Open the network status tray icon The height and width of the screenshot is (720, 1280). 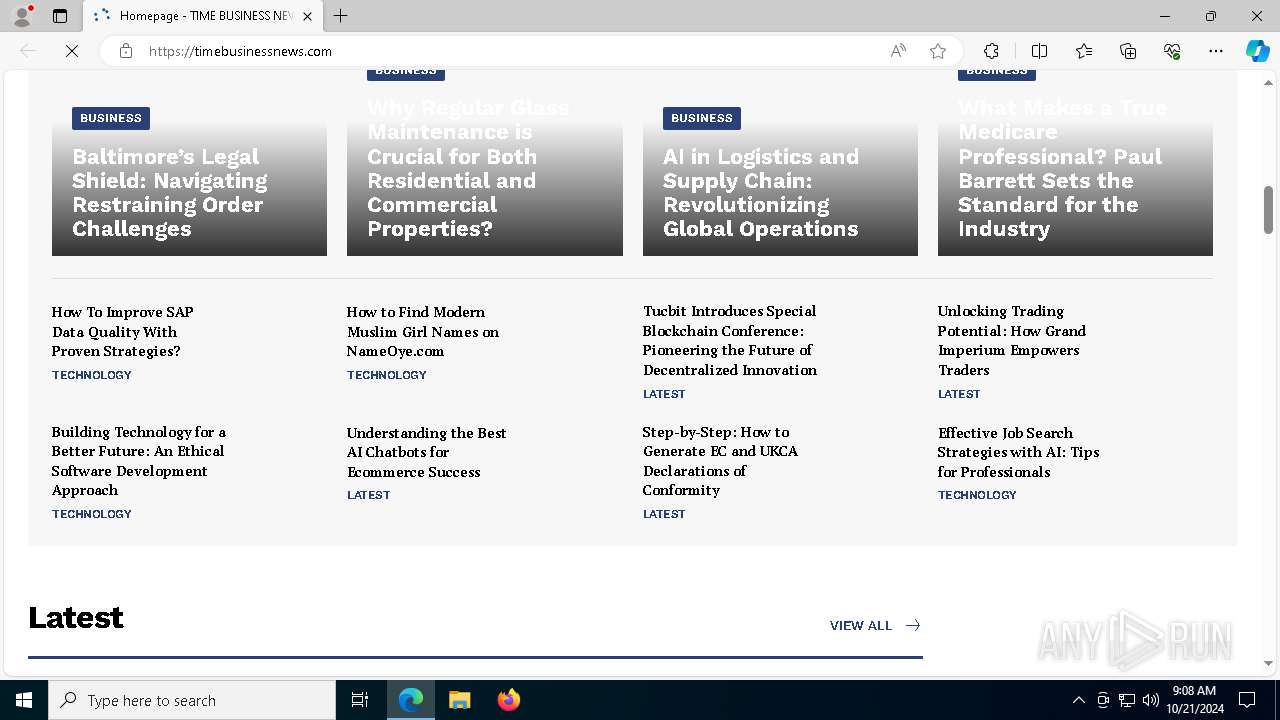1127,700
